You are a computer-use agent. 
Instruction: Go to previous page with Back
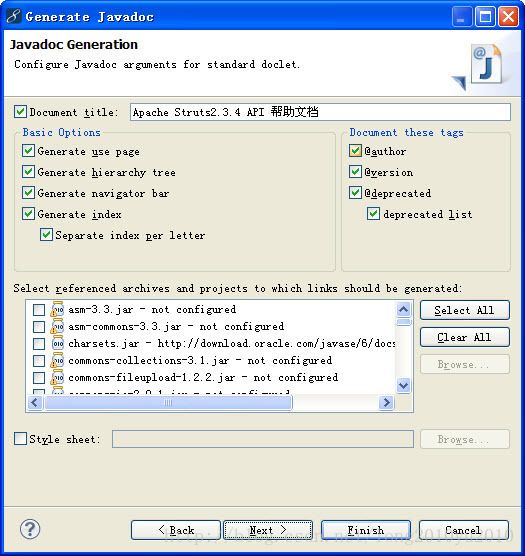[176, 530]
